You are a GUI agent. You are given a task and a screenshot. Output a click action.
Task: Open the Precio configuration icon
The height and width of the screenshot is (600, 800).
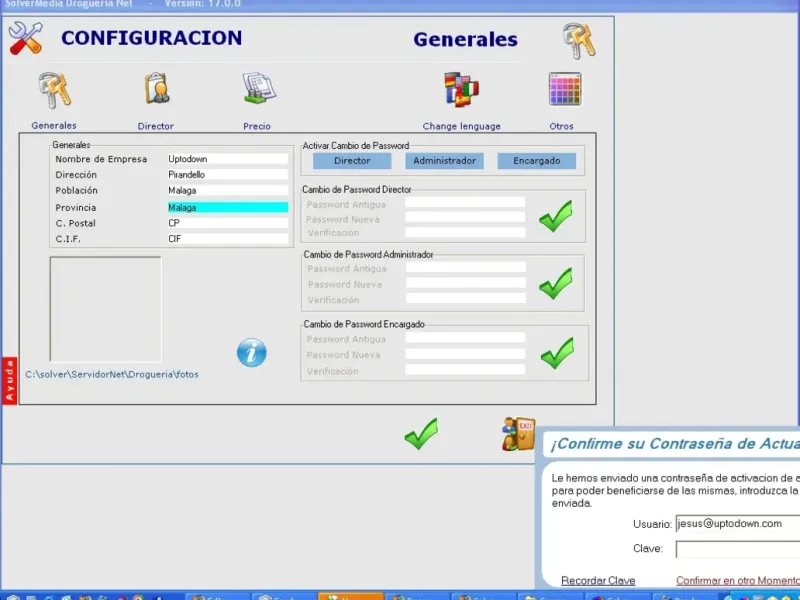259,88
